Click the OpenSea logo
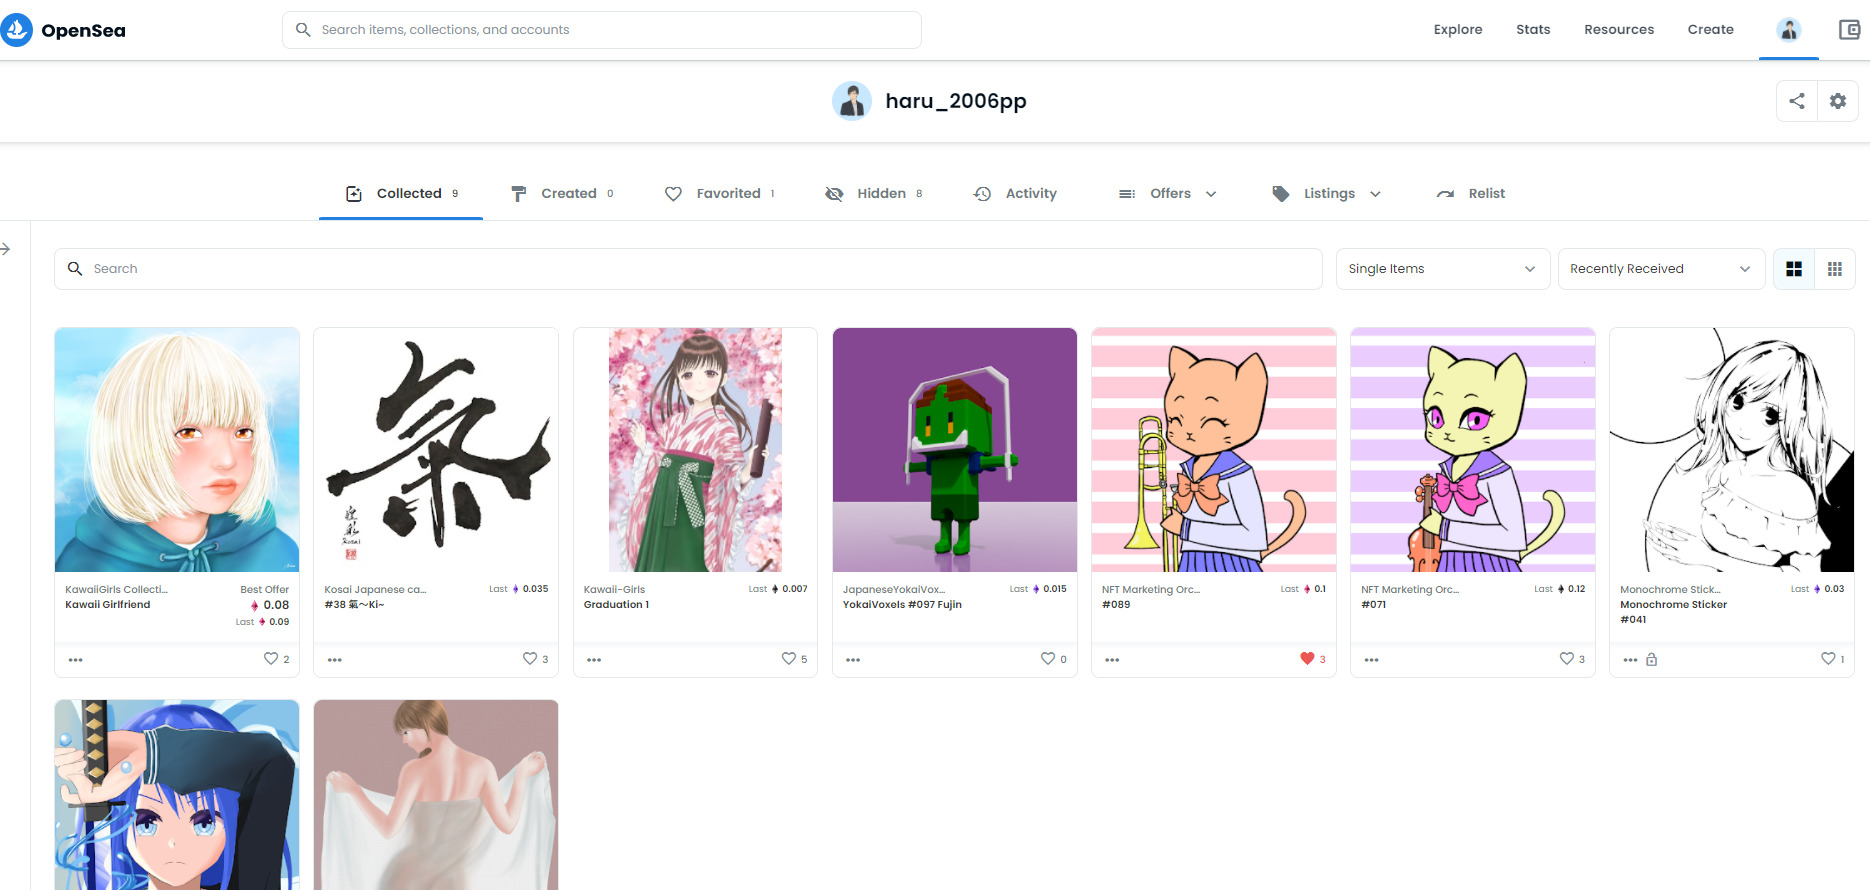 pos(63,30)
